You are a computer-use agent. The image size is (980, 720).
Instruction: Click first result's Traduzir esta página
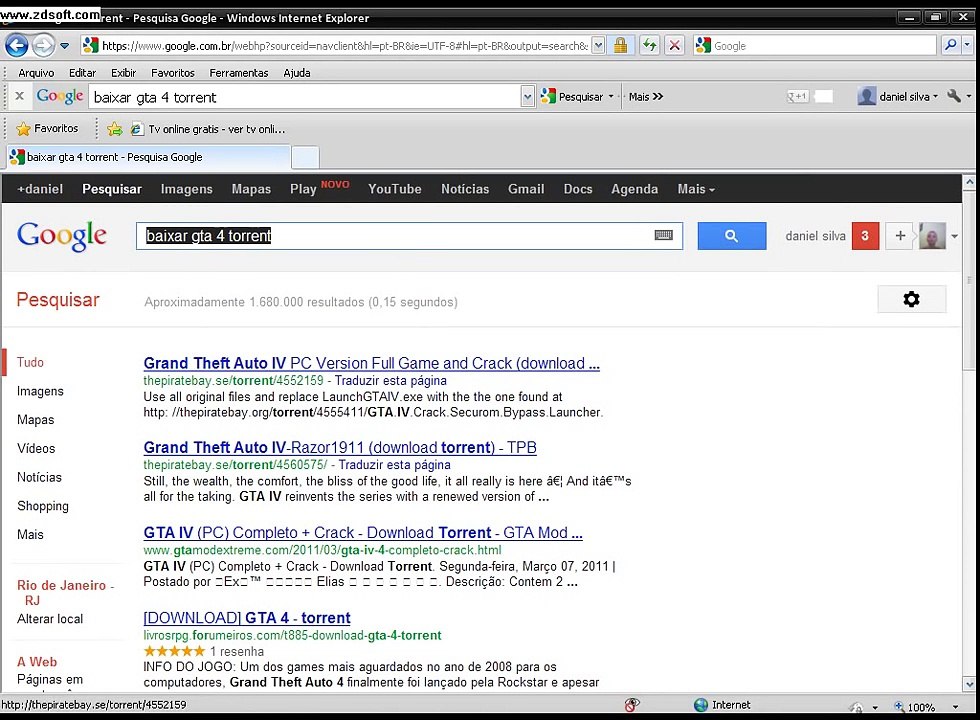pyautogui.click(x=391, y=380)
